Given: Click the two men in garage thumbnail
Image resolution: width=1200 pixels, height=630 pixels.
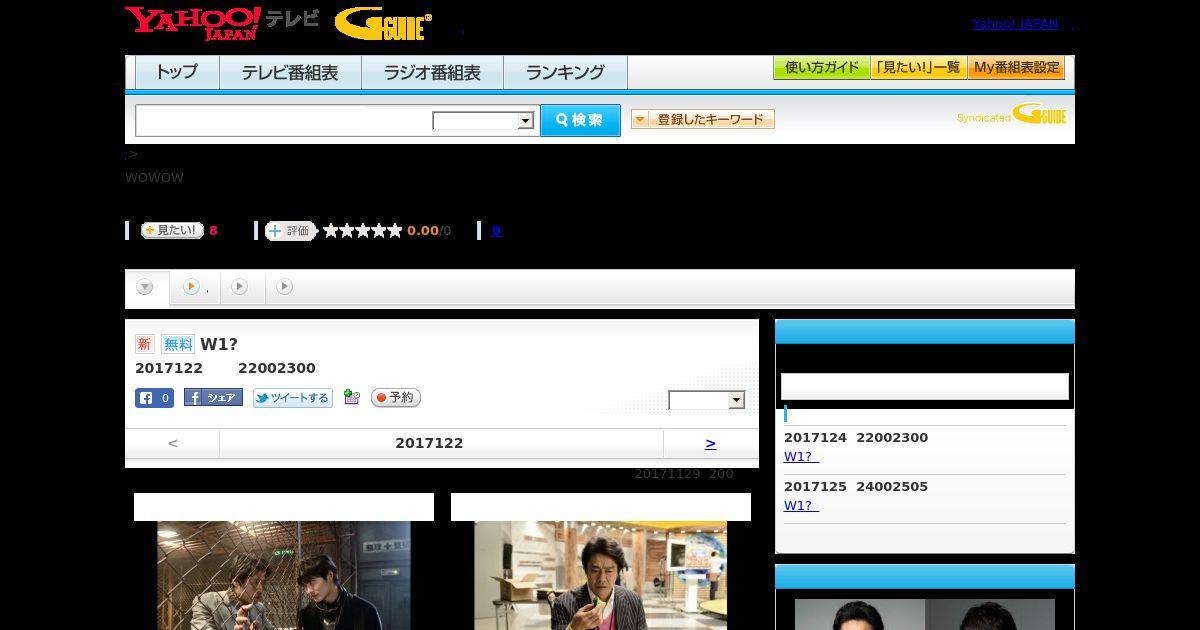Looking at the screenshot, I should click(x=284, y=575).
